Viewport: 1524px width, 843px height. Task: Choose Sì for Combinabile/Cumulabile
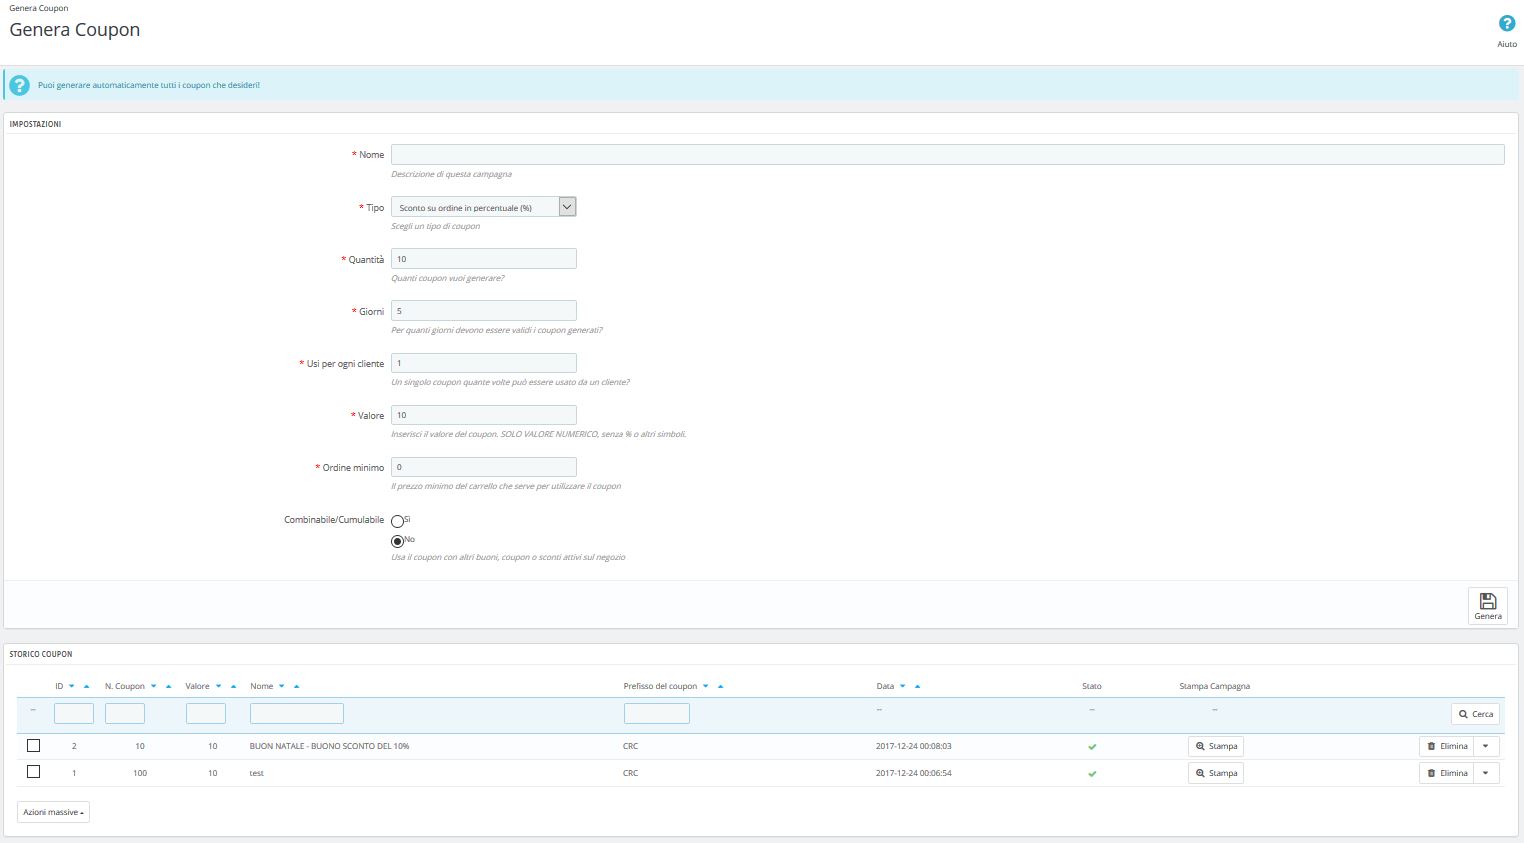point(397,521)
